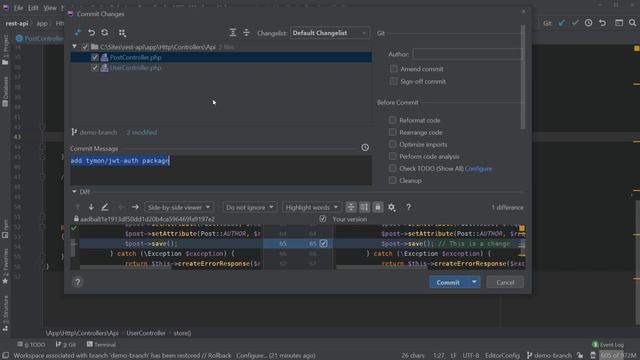
Task: Collapse all nodes in the changes tree
Action: (246, 33)
